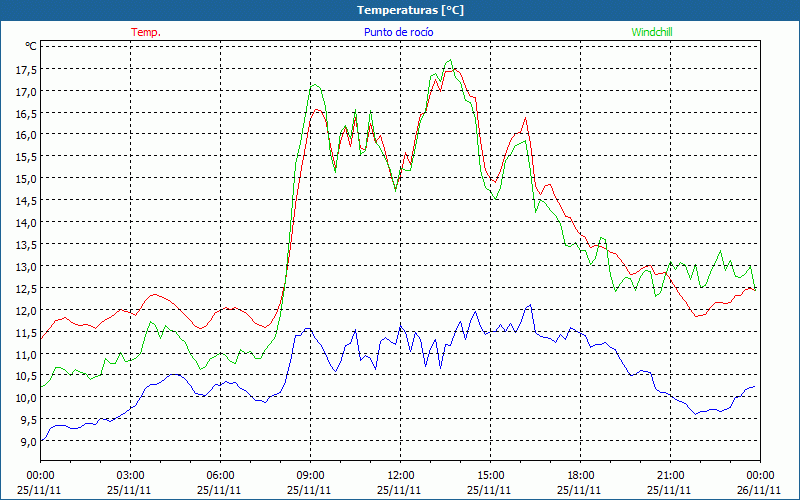Click the 16,5 y-axis value
The image size is (800, 500).
click(26, 114)
